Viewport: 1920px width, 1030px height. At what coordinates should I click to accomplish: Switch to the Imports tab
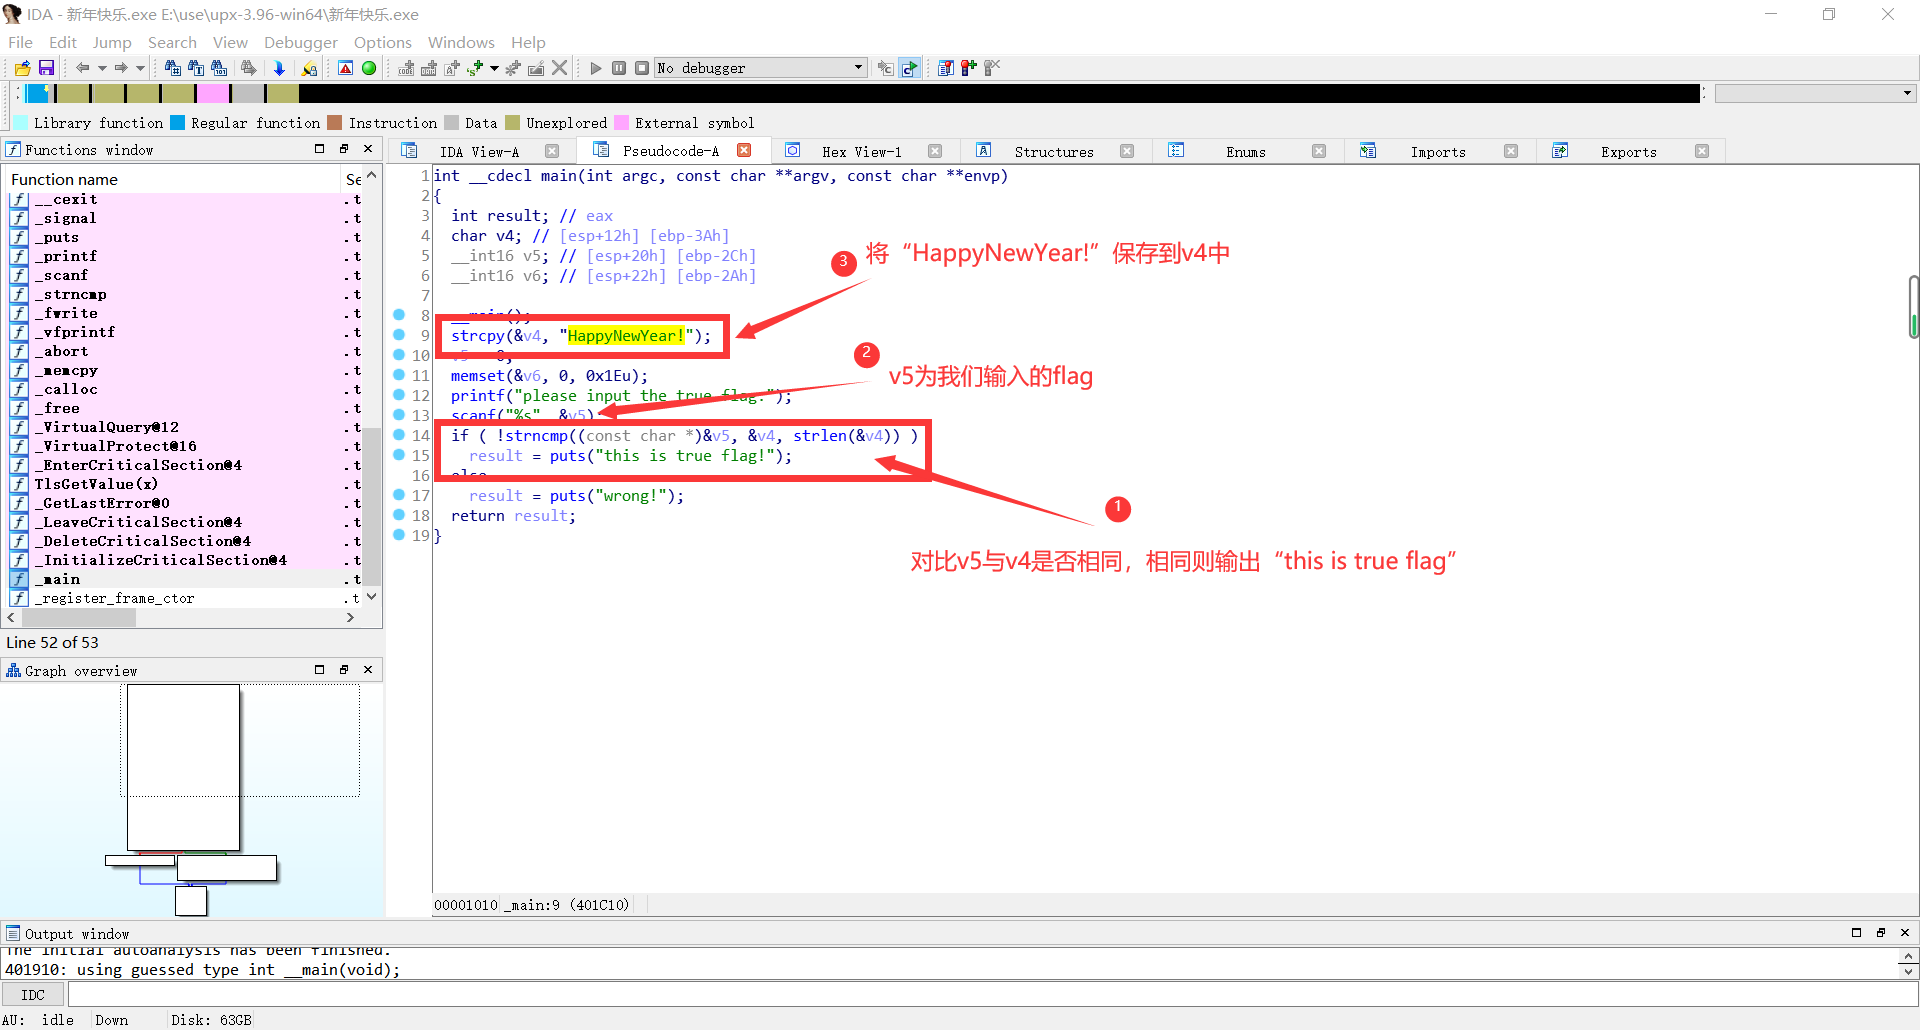(1438, 152)
